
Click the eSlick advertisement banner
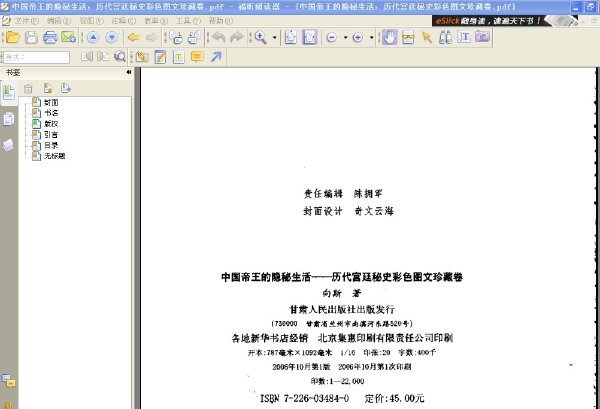pyautogui.click(x=505, y=21)
